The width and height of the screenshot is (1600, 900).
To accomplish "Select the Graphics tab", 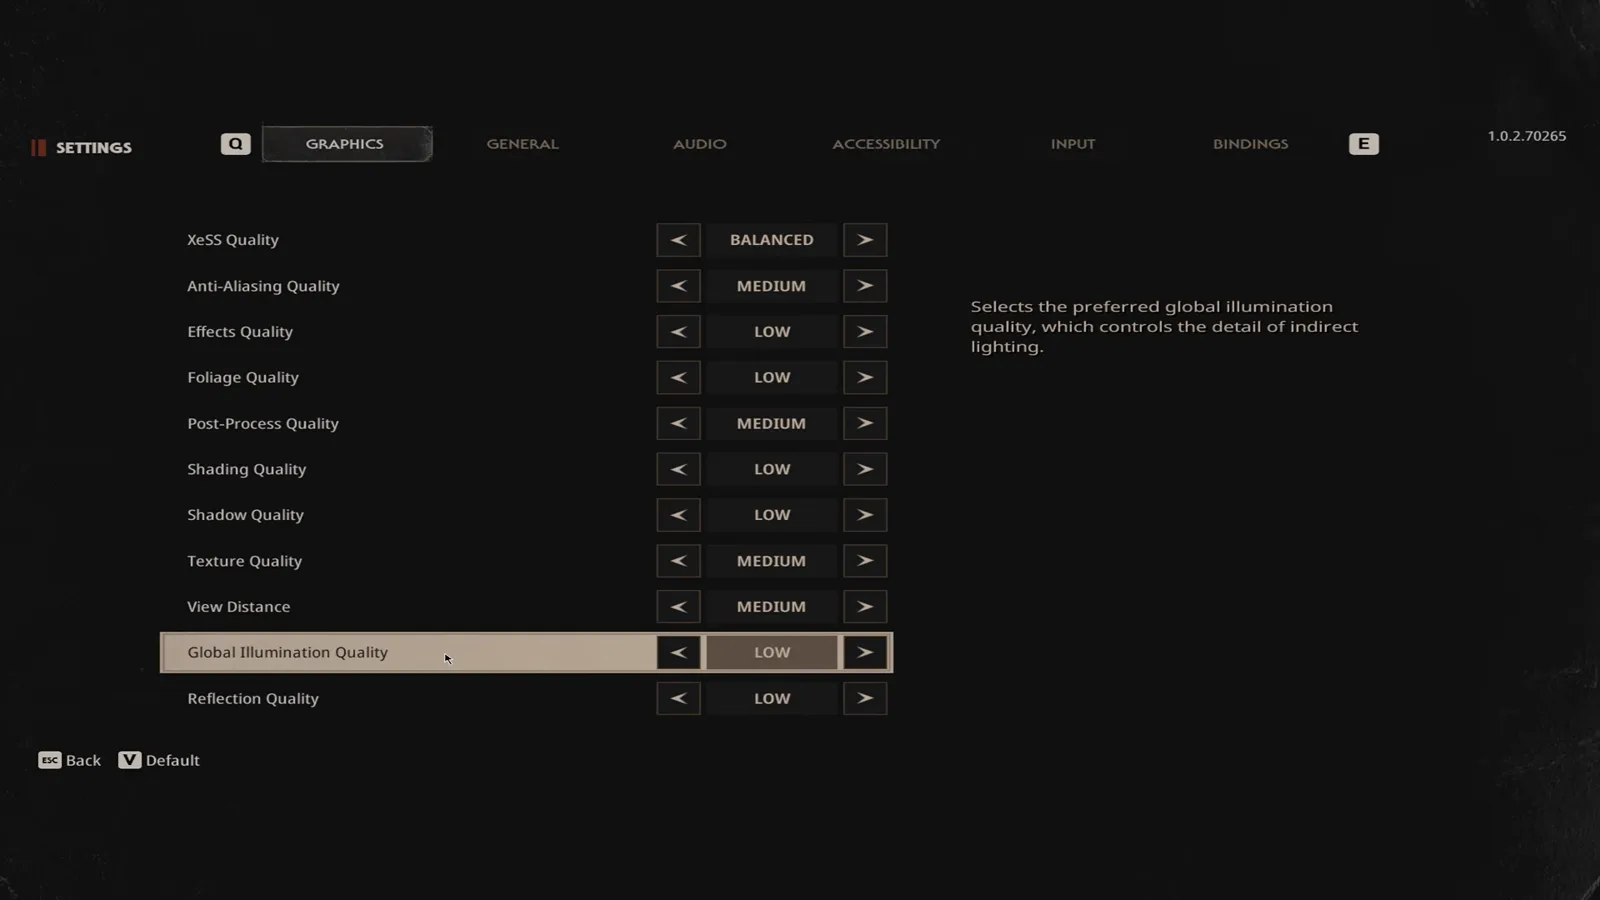I will coord(346,144).
